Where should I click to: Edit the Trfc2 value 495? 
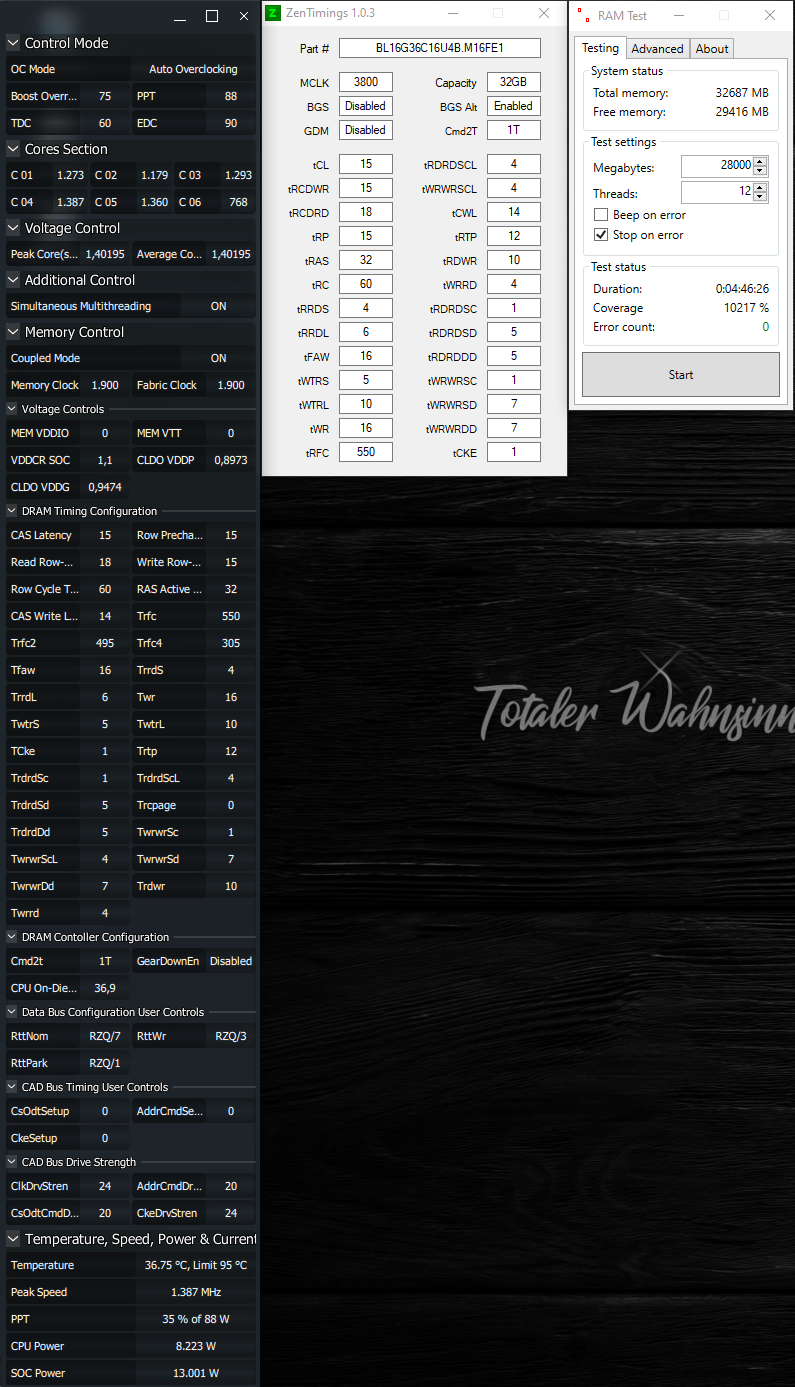(x=105, y=643)
